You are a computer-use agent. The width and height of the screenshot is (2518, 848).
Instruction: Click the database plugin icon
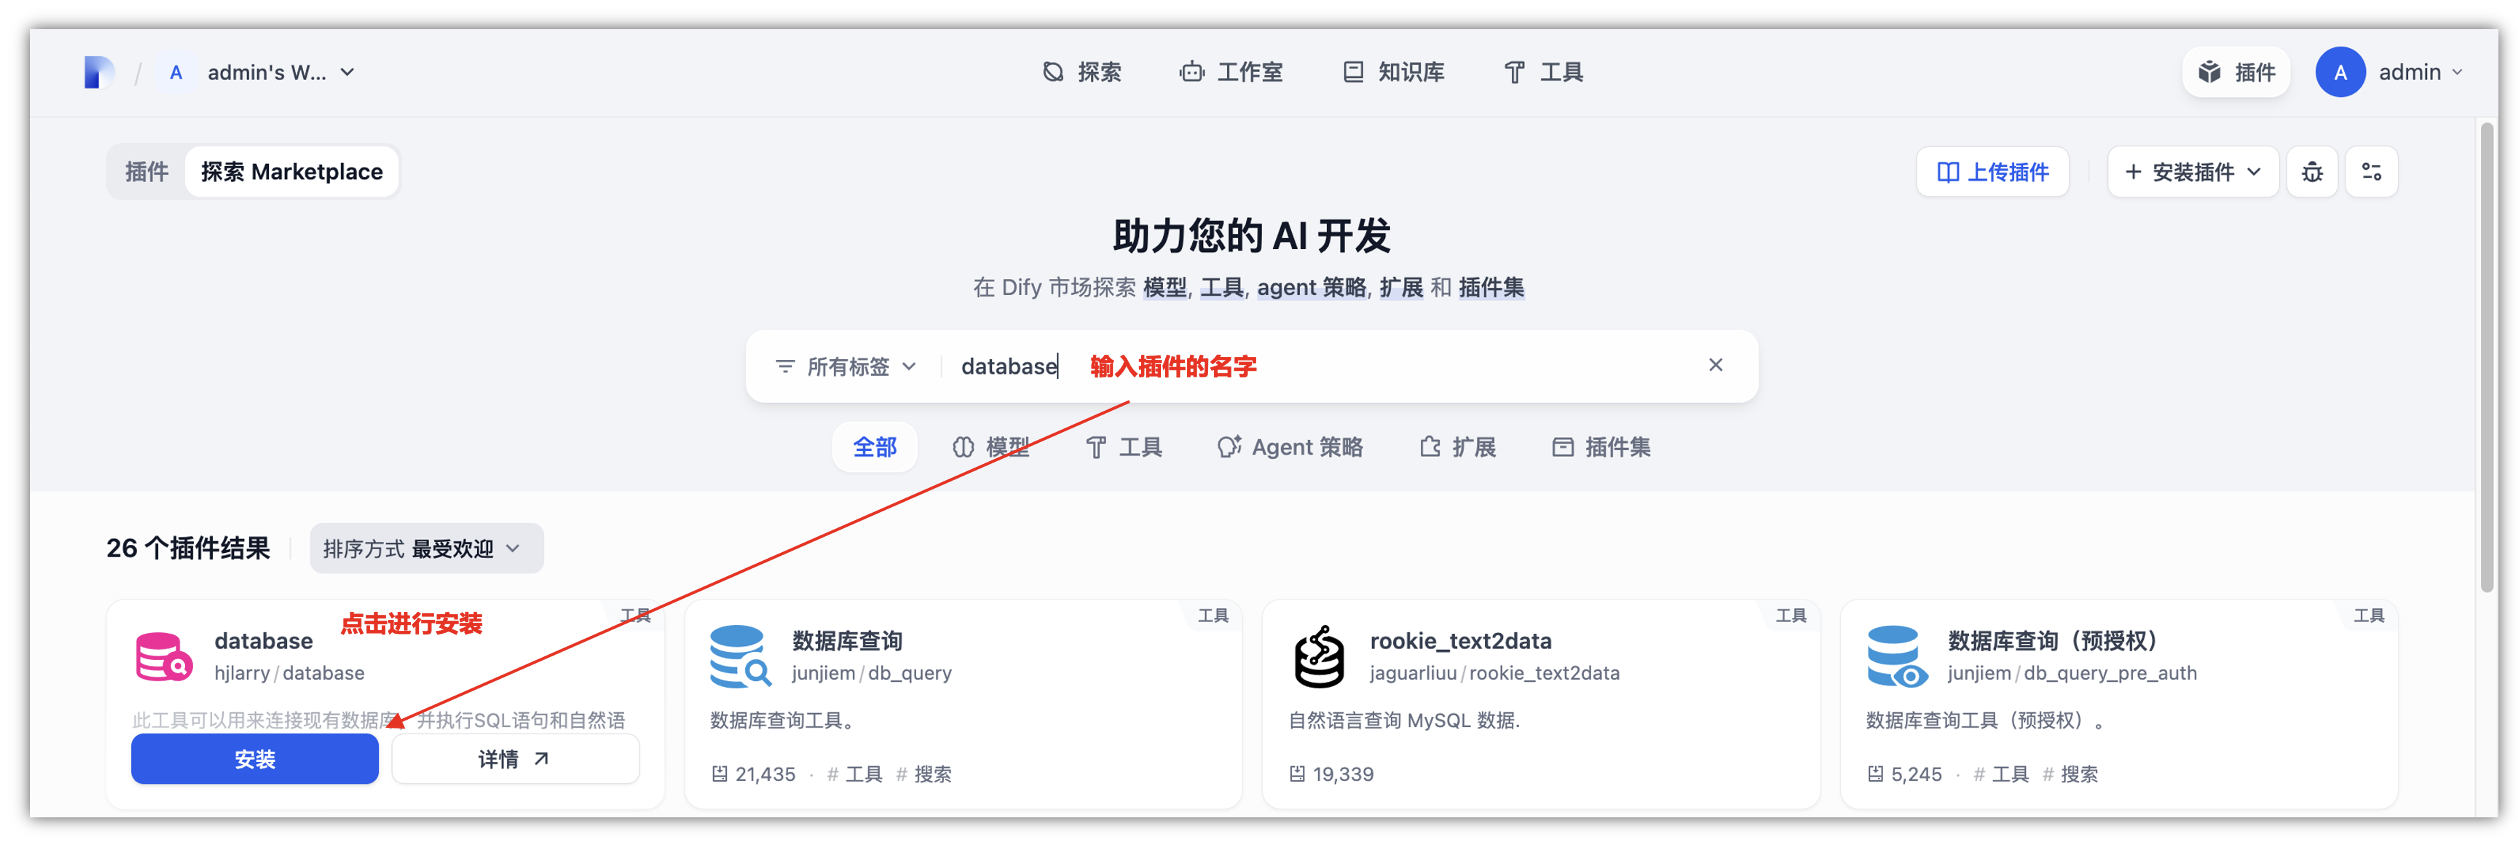(x=163, y=656)
